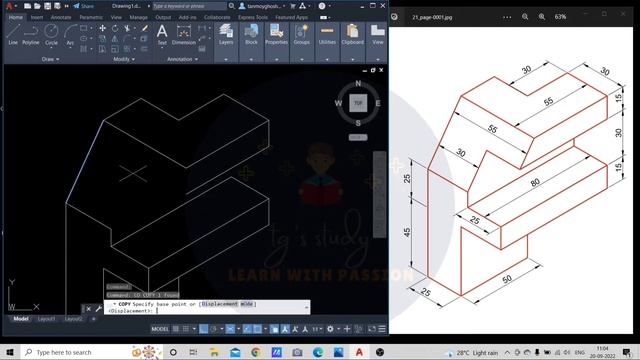The height and width of the screenshot is (360, 640).
Task: Toggle isometric drafting in status bar
Action: 230,329
